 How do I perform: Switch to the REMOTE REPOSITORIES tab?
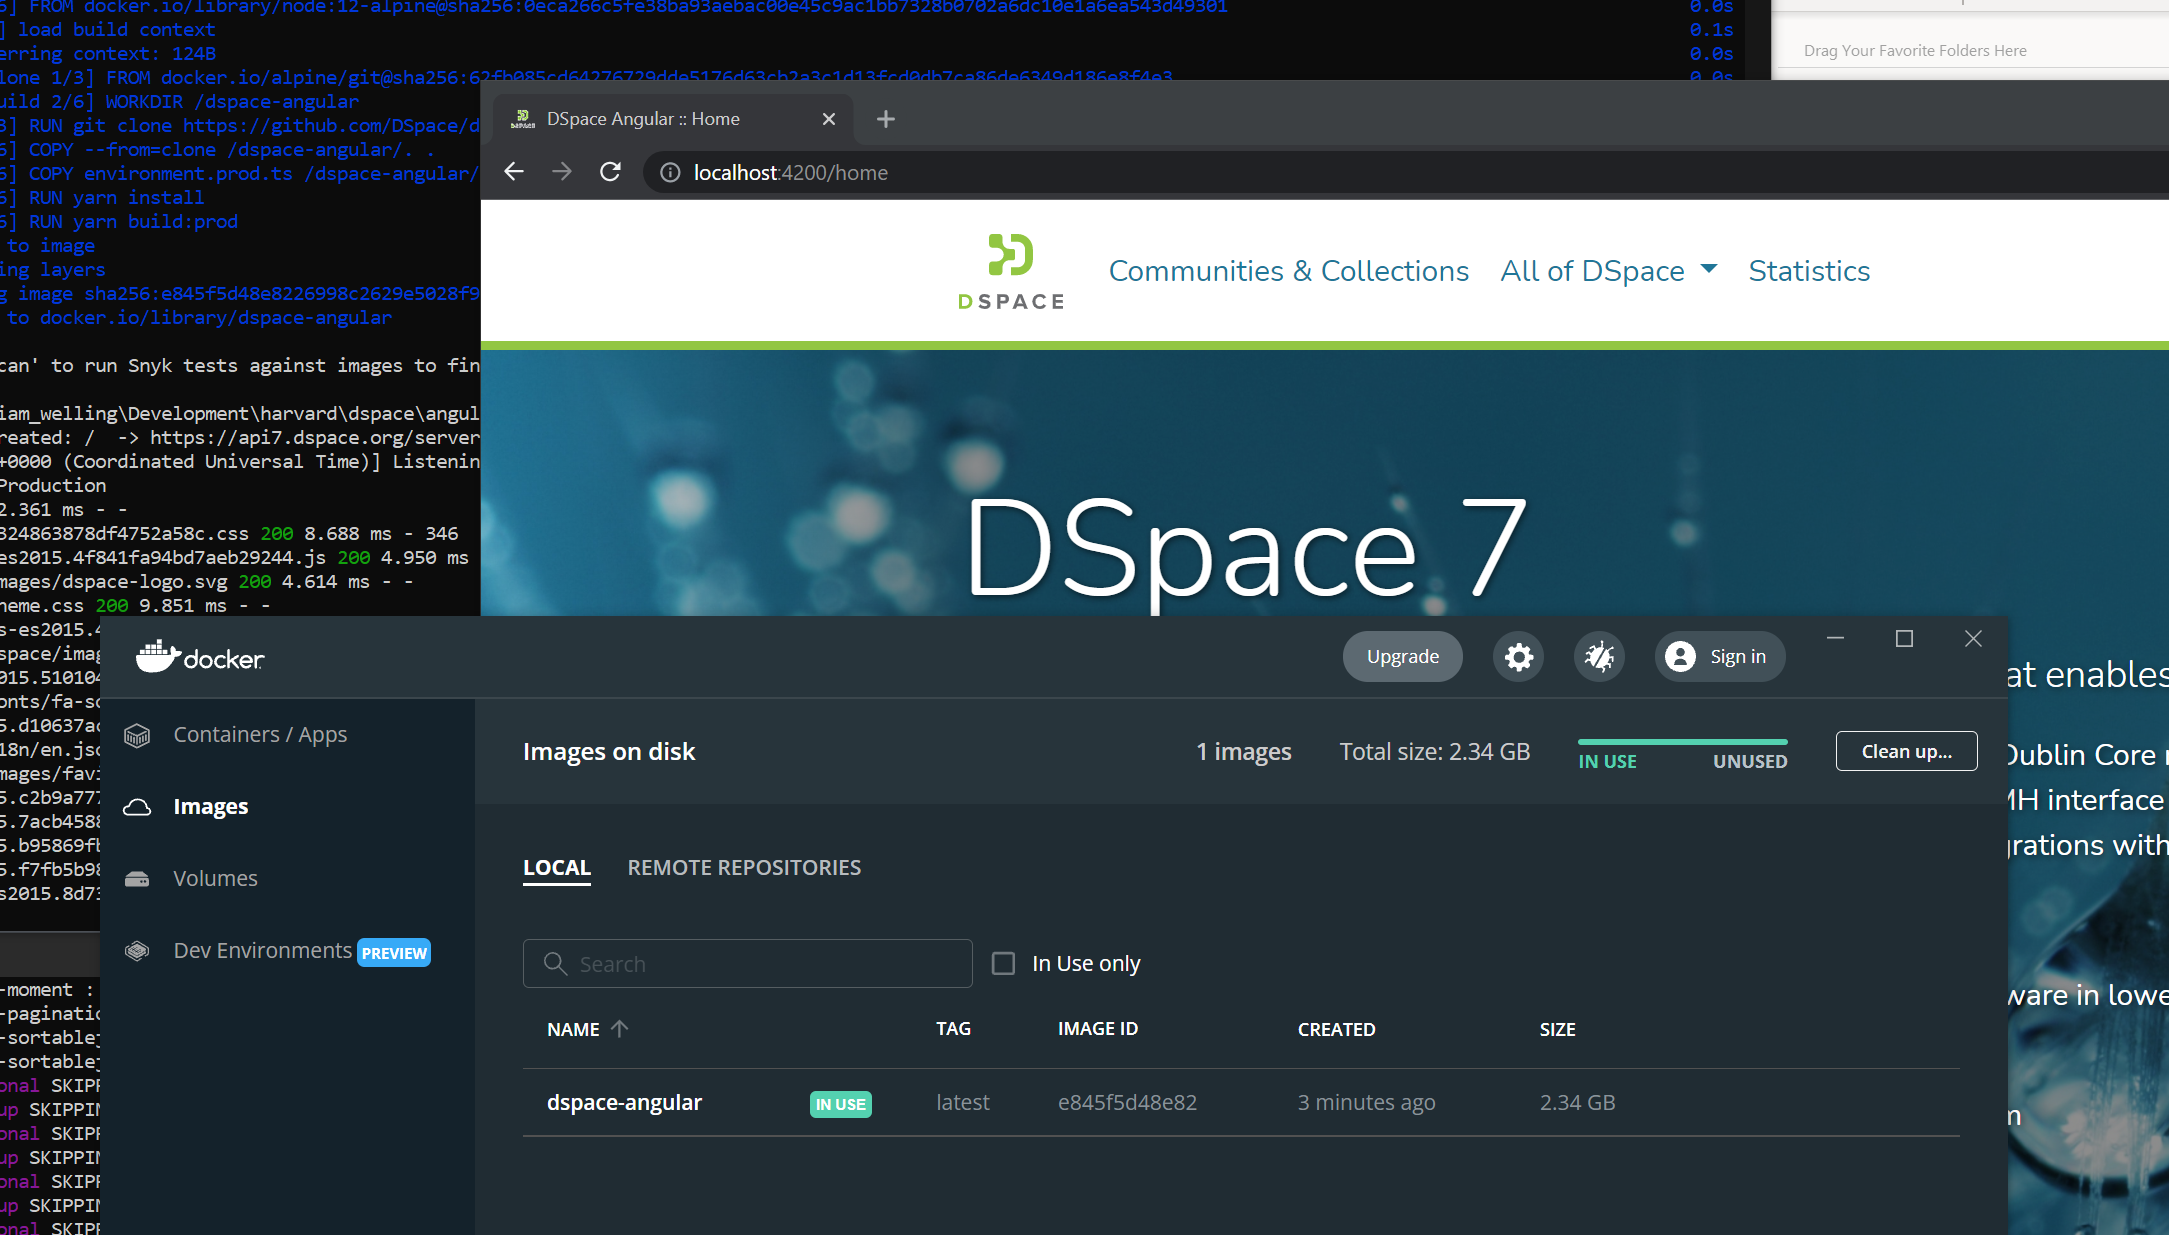pos(744,867)
